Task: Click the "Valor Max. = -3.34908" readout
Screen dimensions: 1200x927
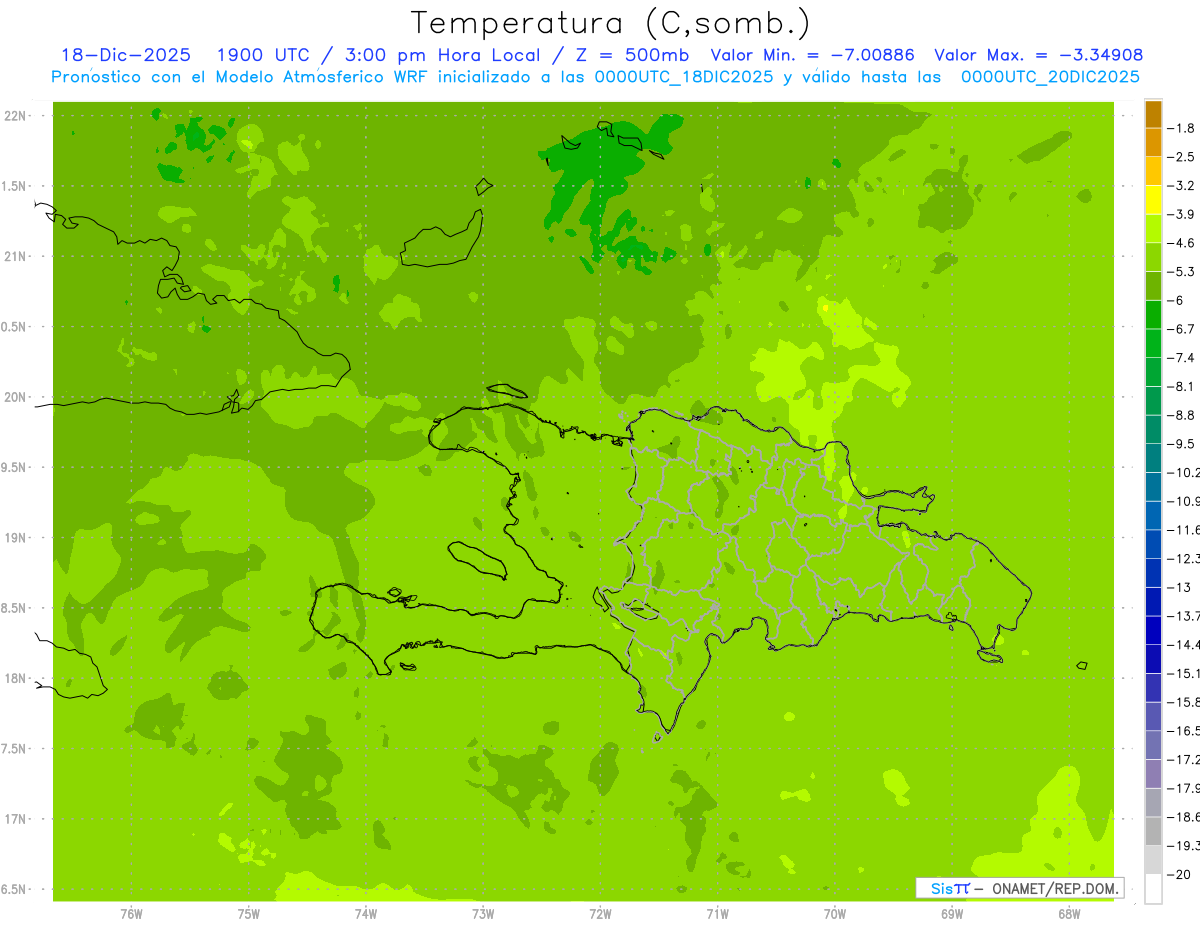Action: 1038,55
